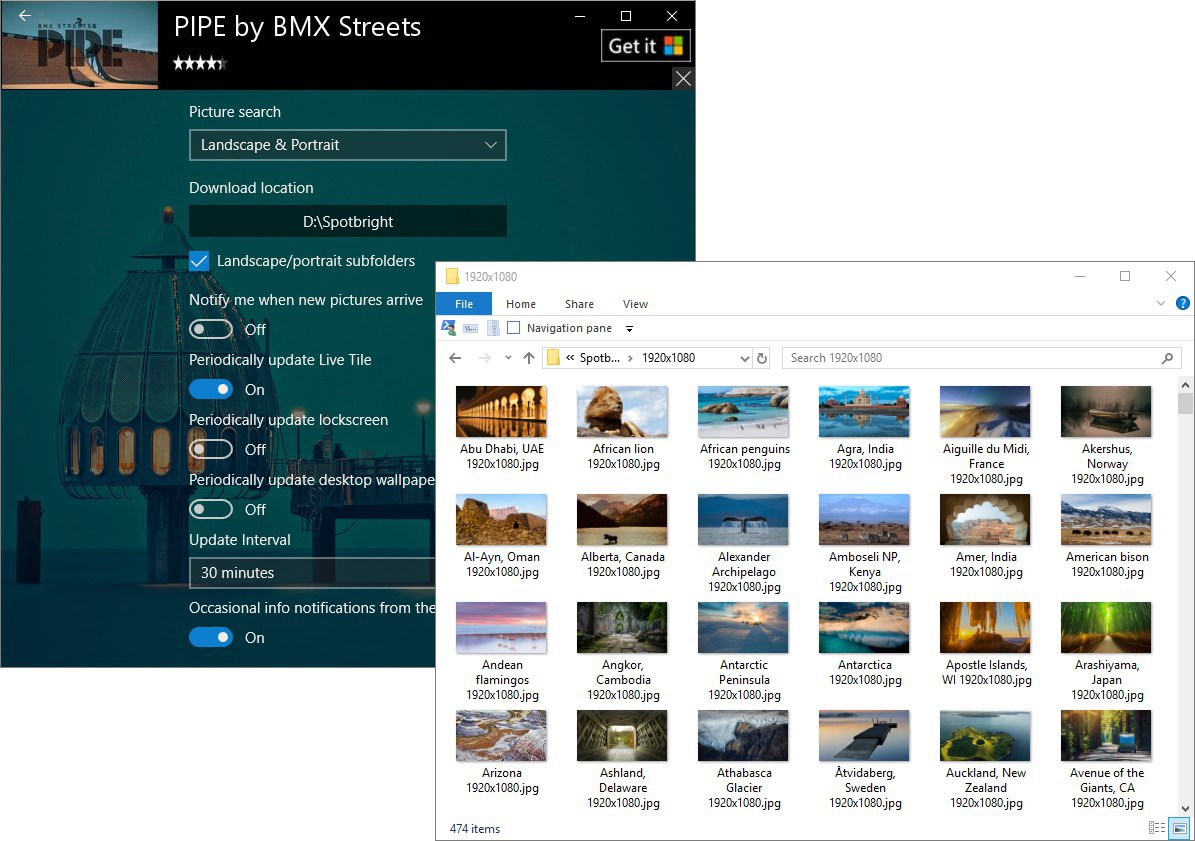The height and width of the screenshot is (841, 1195).
Task: Open Explorer help question mark icon
Action: (x=1183, y=303)
